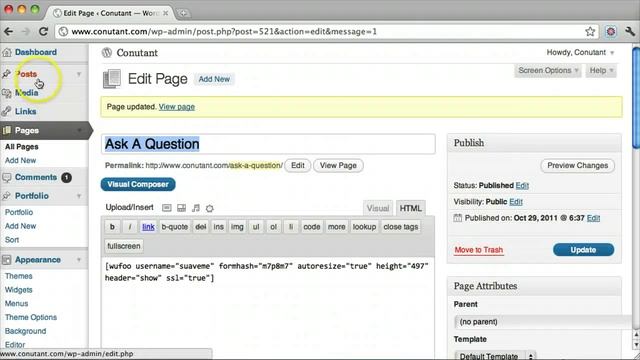Open the Posts menu item

point(26,74)
